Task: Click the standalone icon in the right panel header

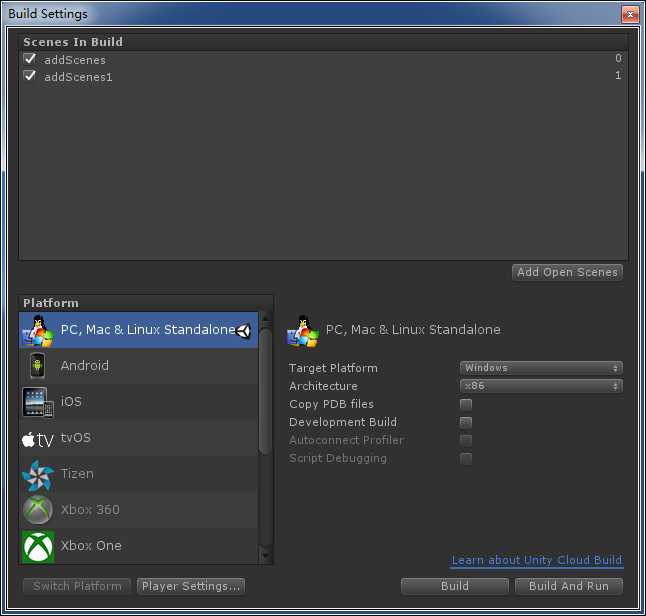Action: (303, 331)
